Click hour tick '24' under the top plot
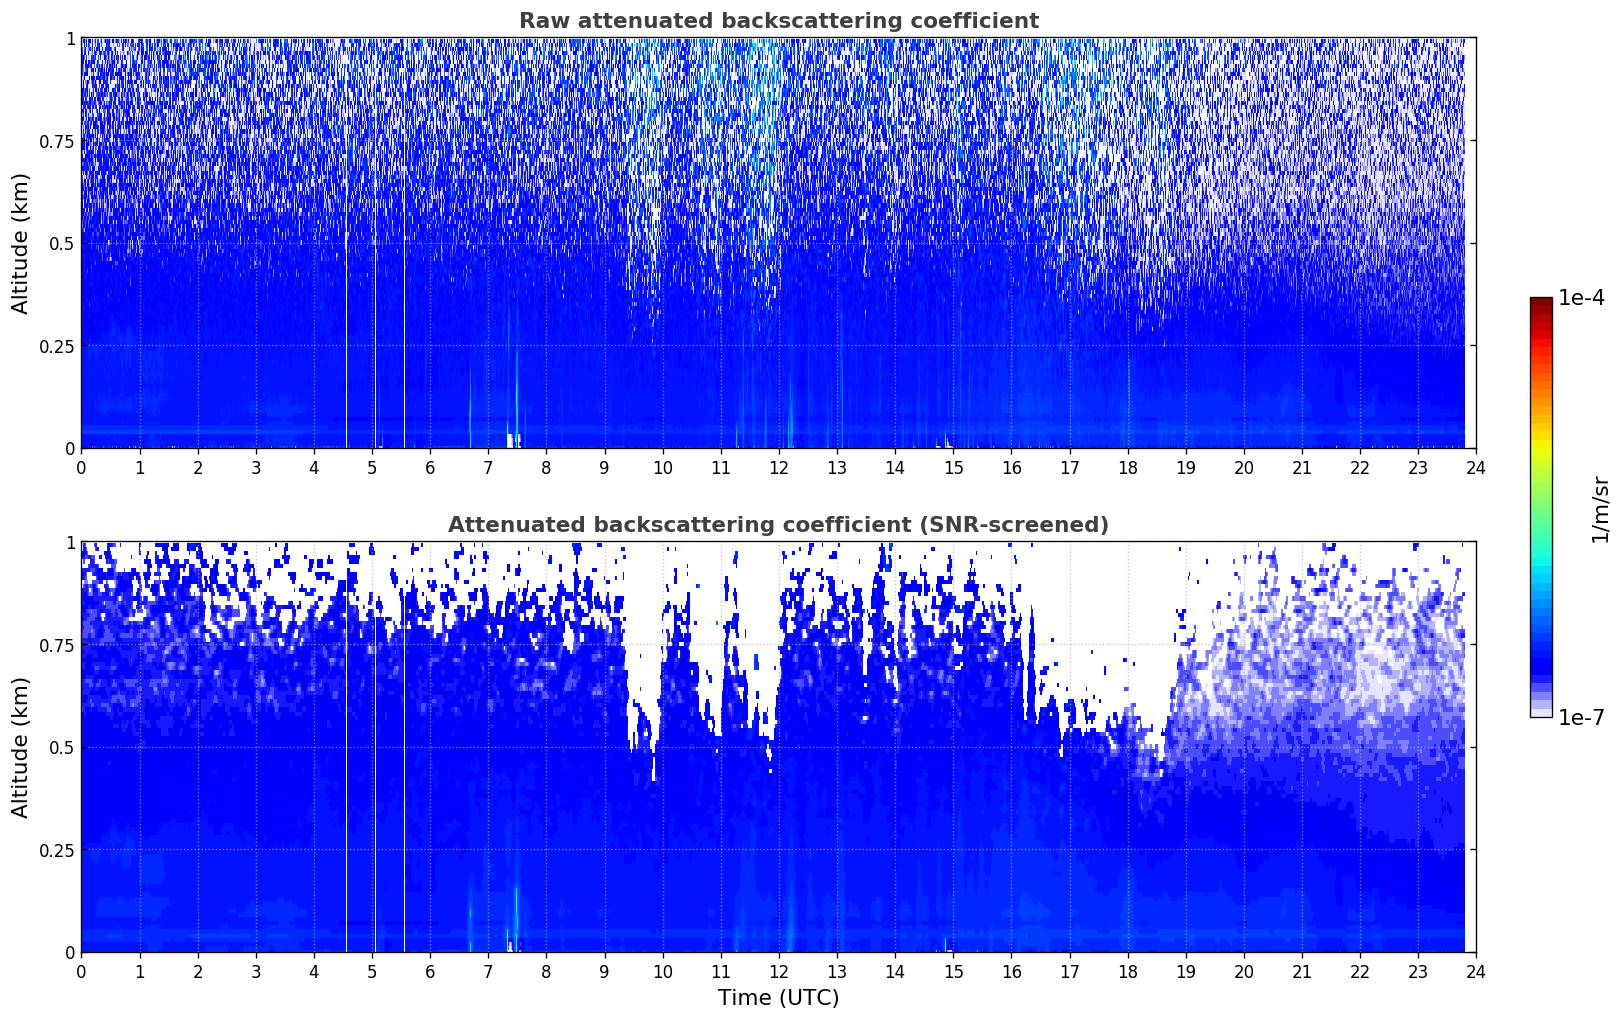1621x1020 pixels. 1476,467
